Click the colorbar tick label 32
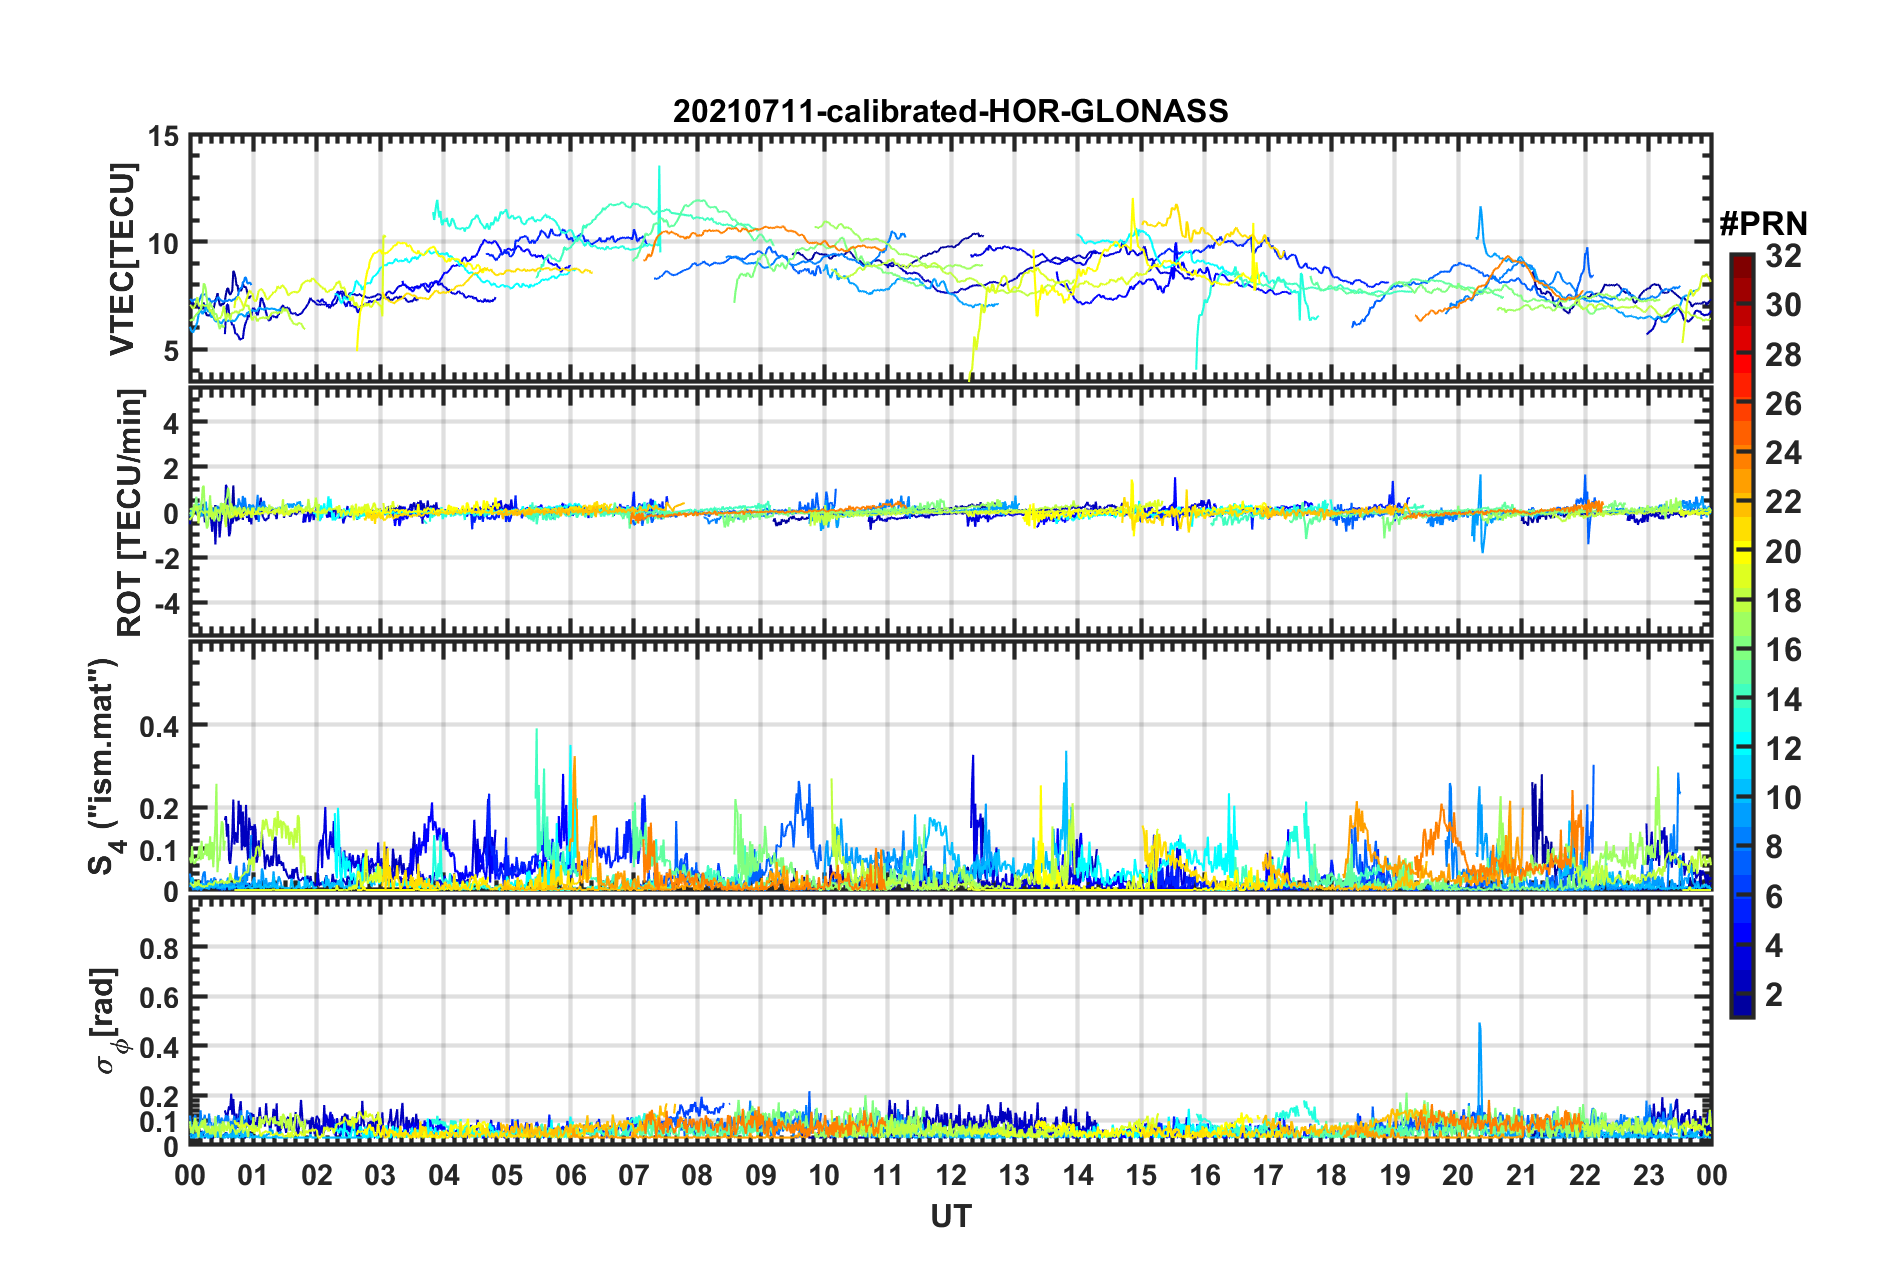 (x=1783, y=256)
